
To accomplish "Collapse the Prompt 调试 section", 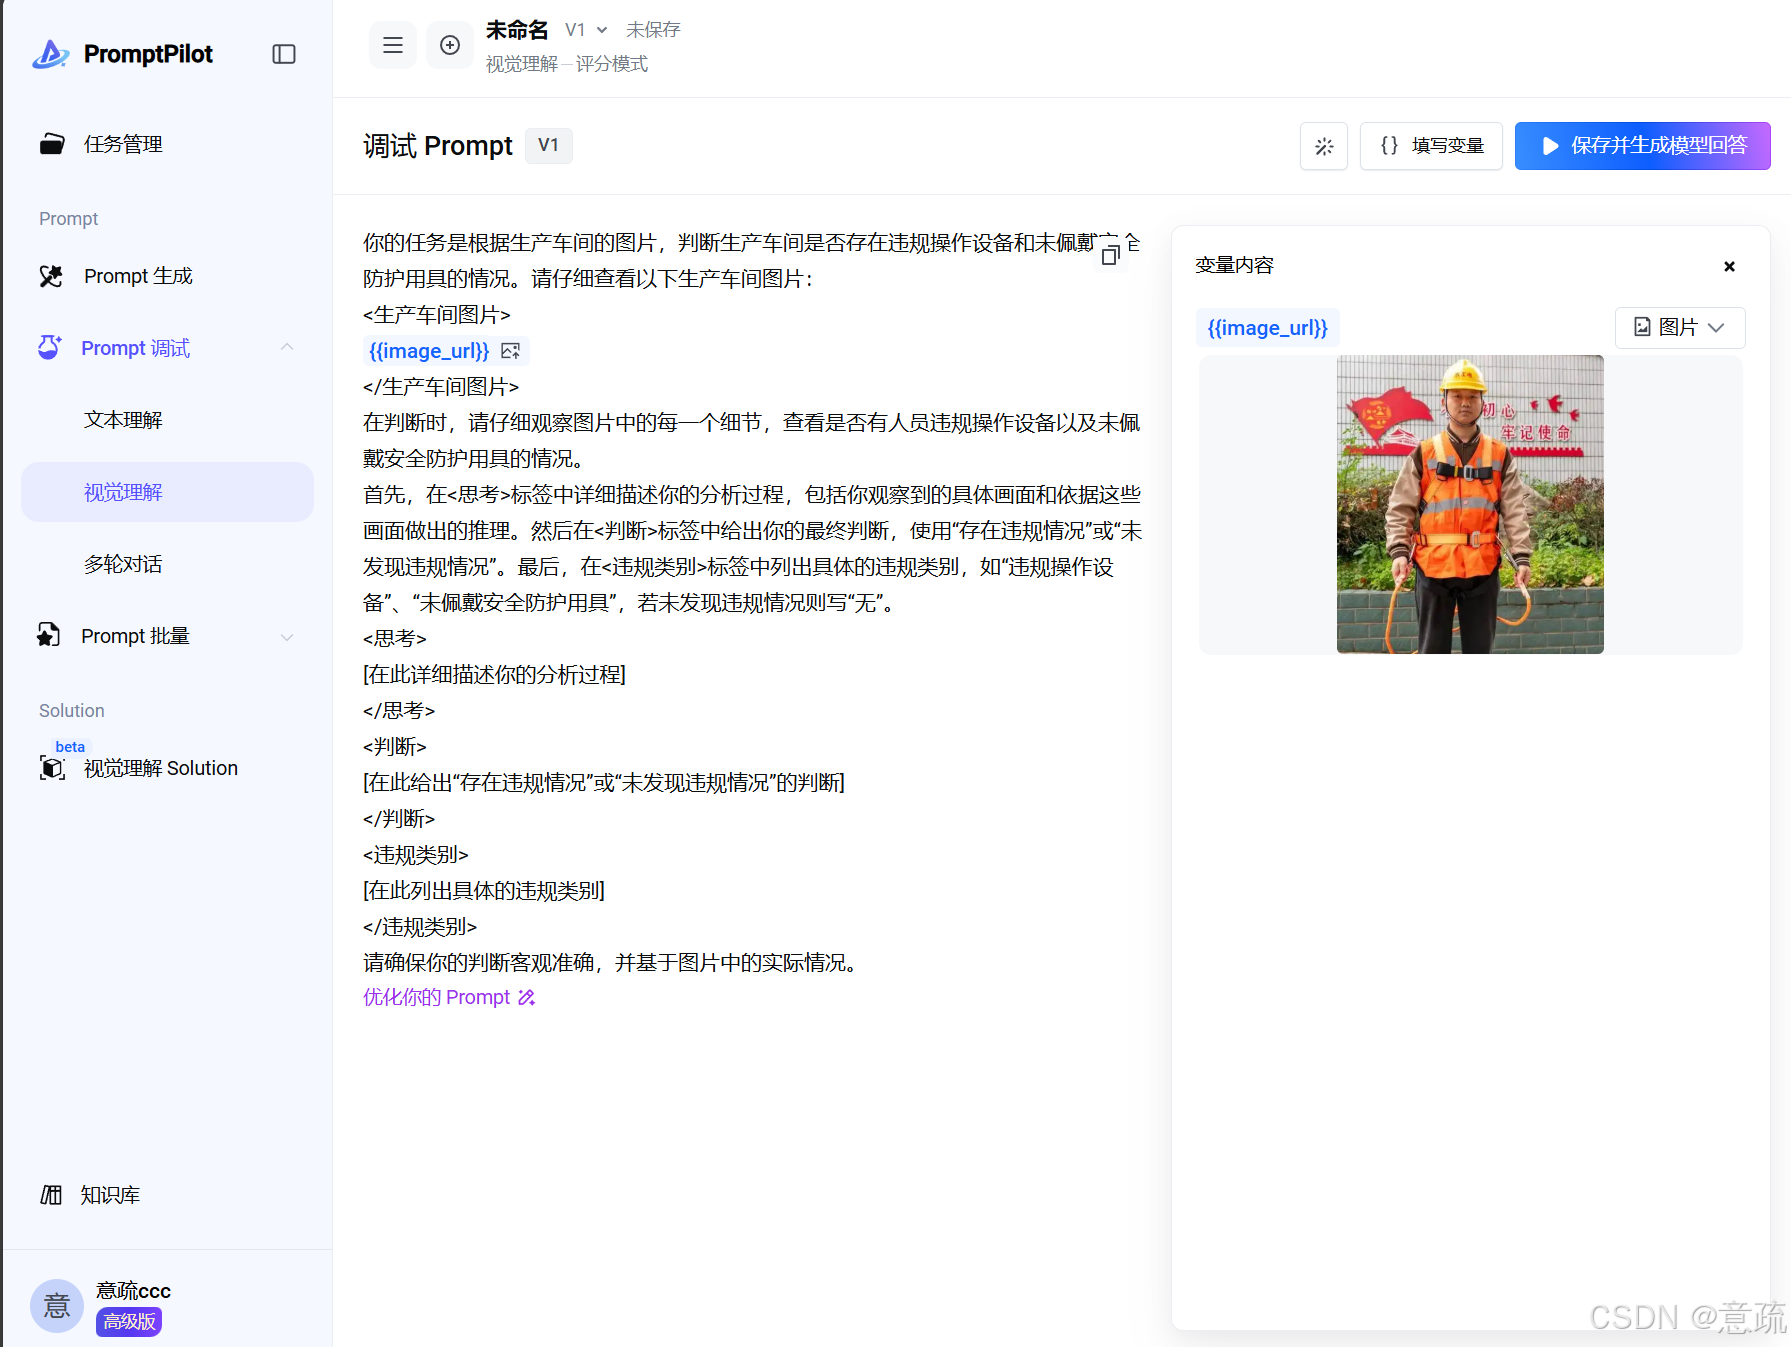I will (287, 348).
